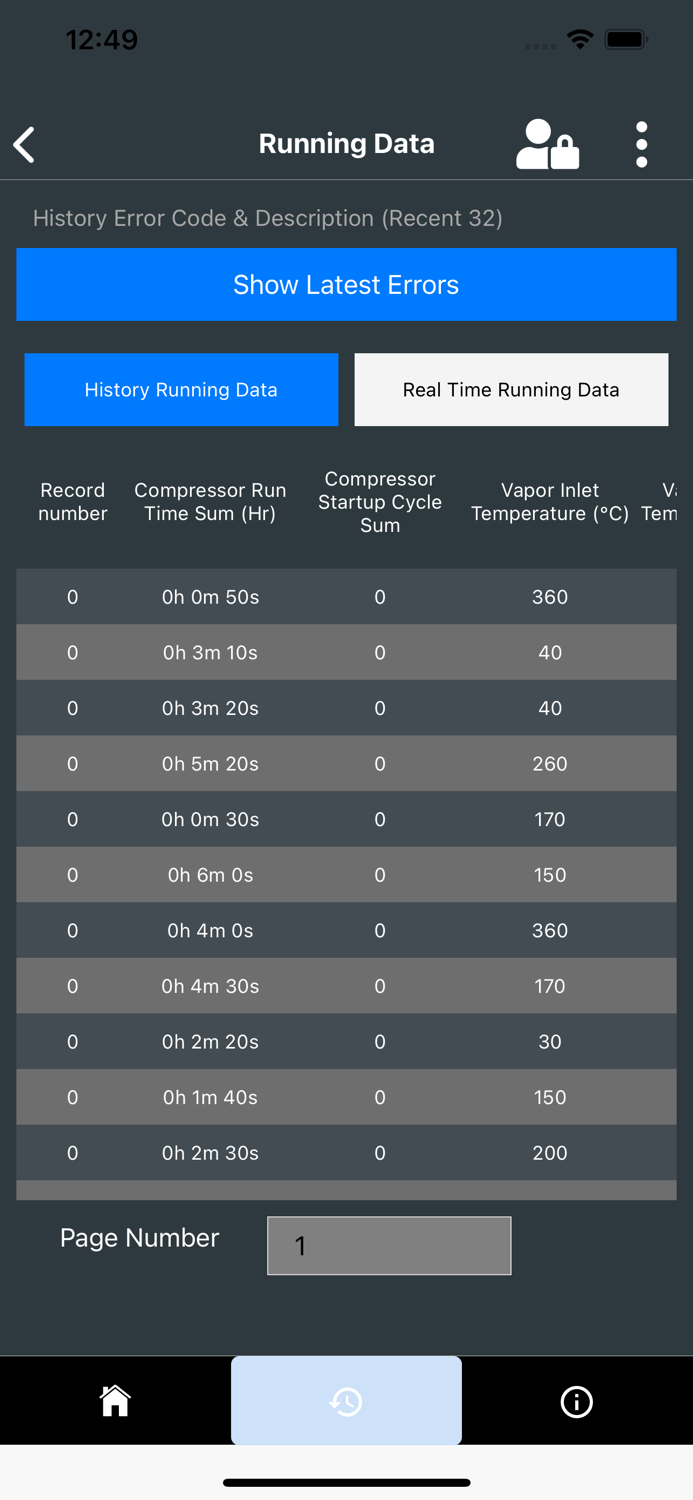Select Compressor Run Time Sum column header
This screenshot has height=1500, width=693.
pos(210,502)
